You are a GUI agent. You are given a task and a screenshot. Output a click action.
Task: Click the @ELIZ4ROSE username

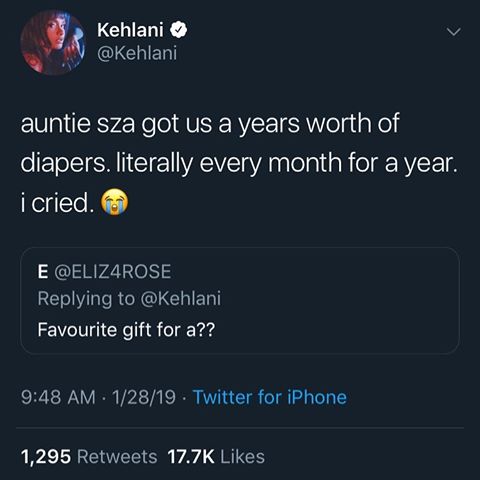click(x=113, y=271)
